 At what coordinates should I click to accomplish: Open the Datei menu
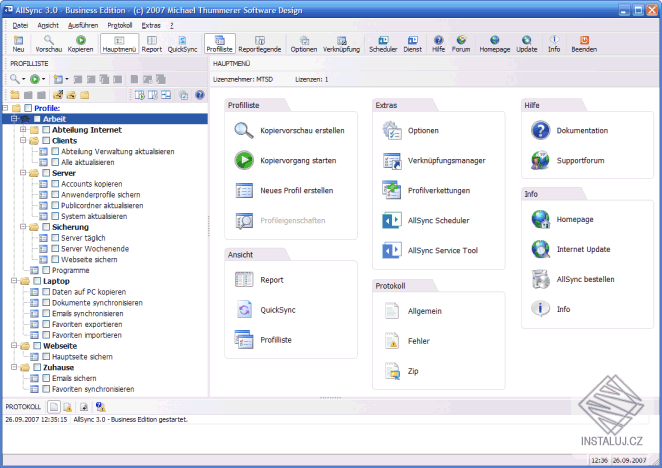tap(20, 25)
